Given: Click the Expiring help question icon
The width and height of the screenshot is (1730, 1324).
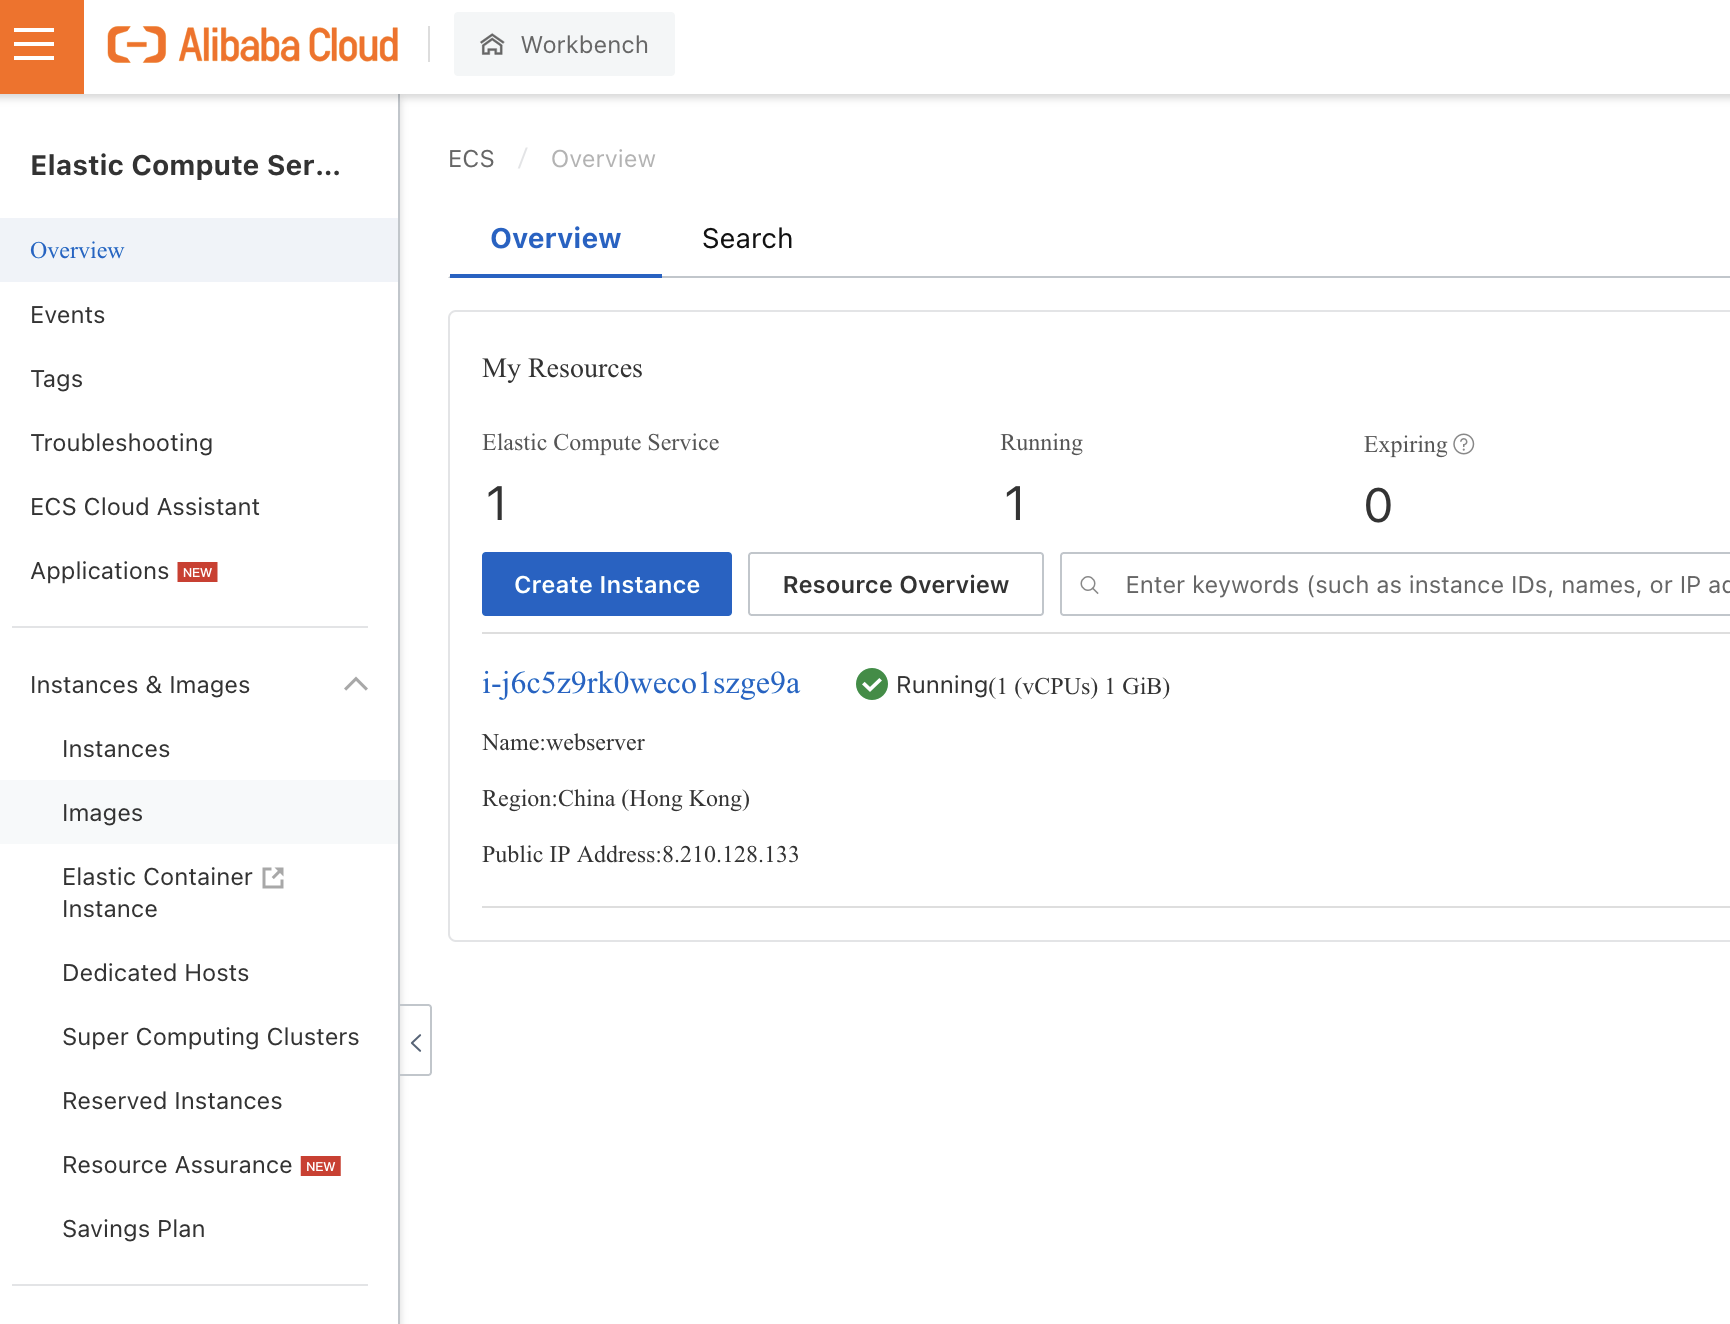Looking at the screenshot, I should click(1464, 444).
